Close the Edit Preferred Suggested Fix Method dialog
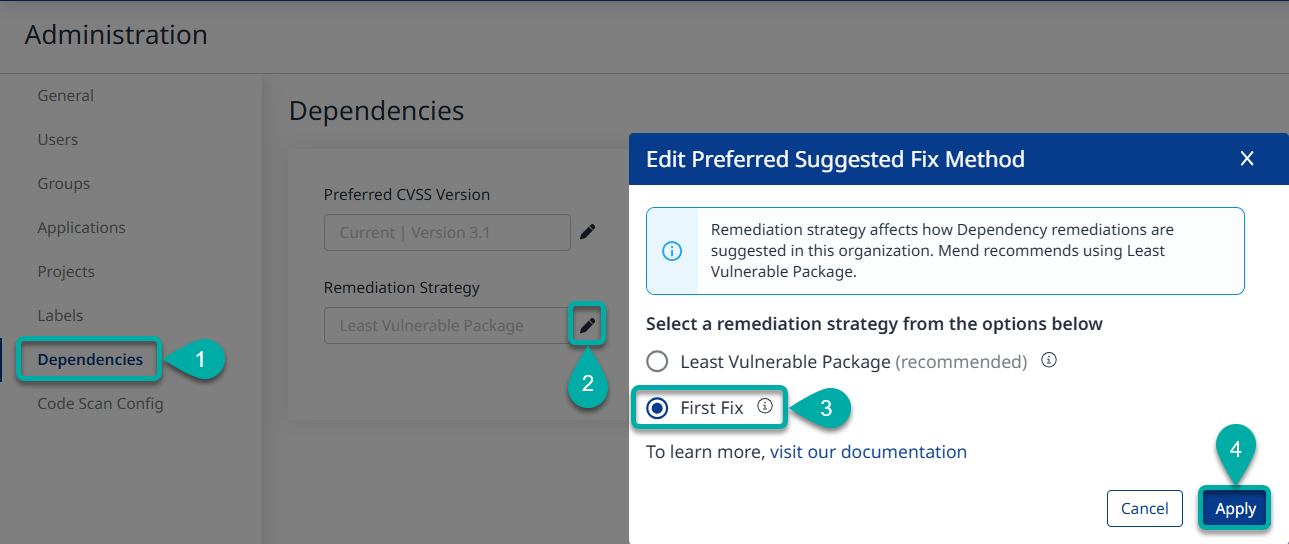This screenshot has height=544, width=1289. (x=1246, y=158)
